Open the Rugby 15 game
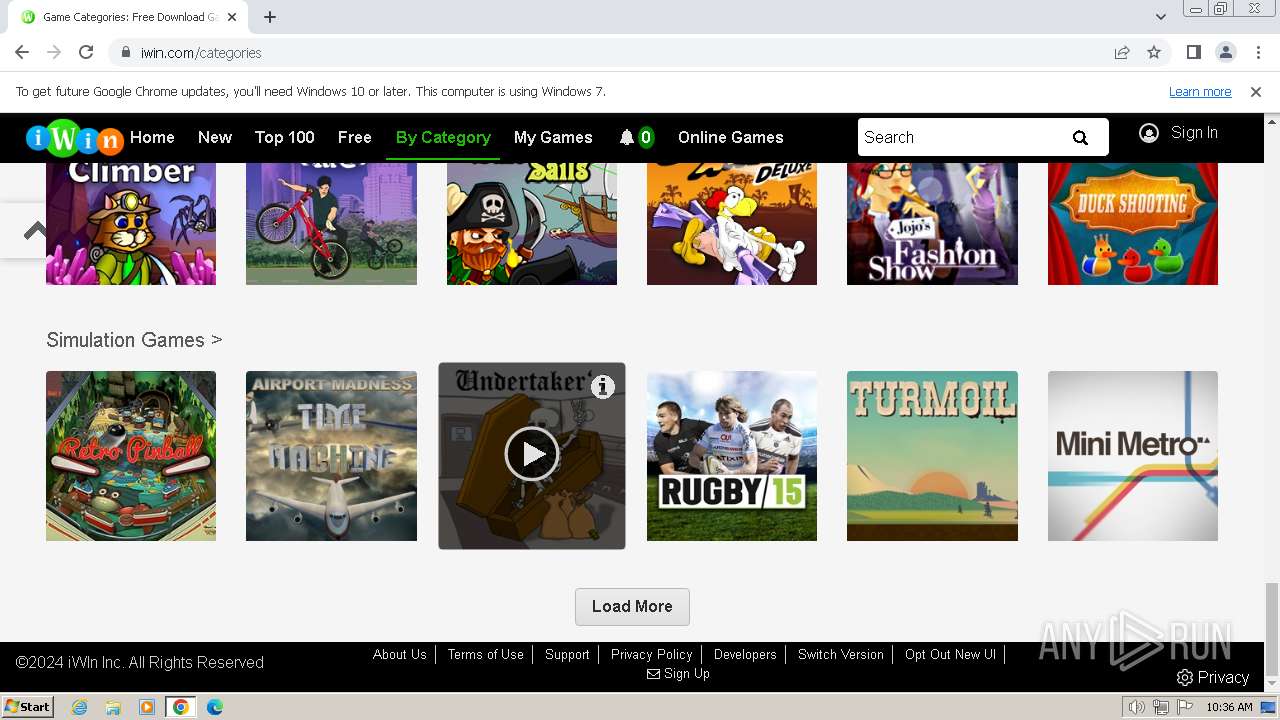The height and width of the screenshot is (720, 1280). [x=732, y=456]
